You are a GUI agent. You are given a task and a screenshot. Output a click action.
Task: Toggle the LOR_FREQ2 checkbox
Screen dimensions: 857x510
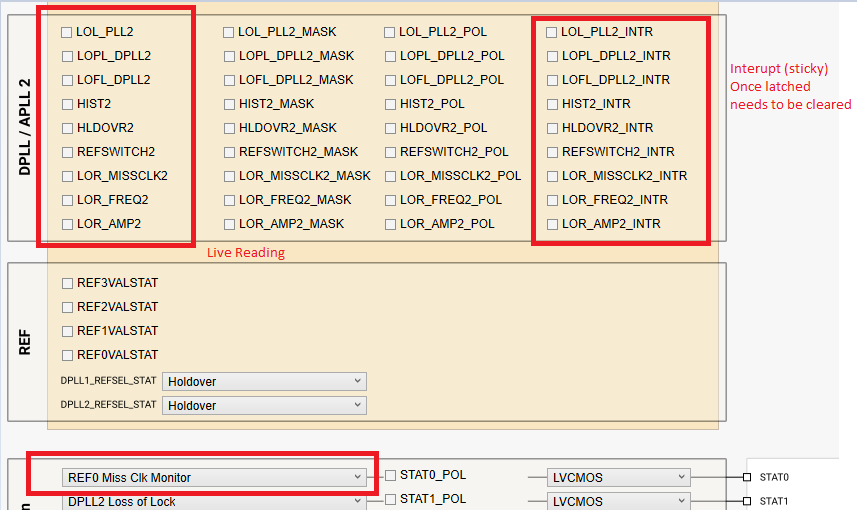[67, 201]
